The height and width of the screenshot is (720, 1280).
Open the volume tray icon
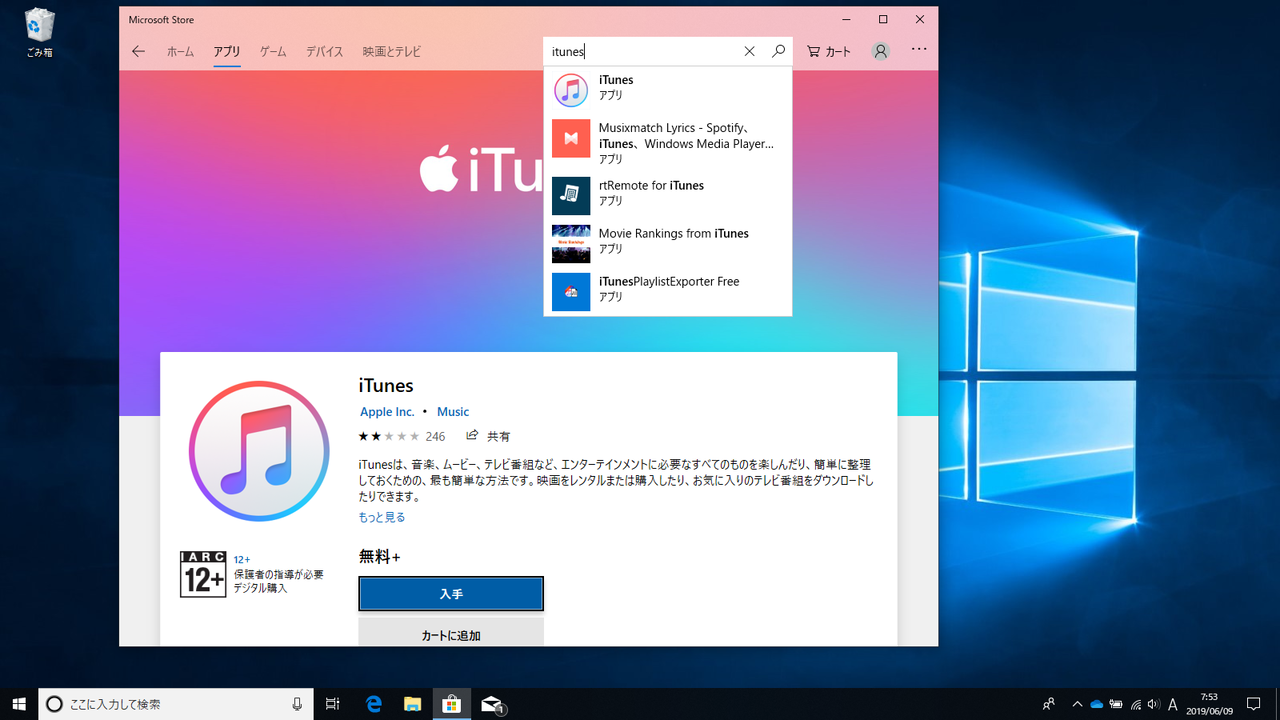pos(1153,704)
